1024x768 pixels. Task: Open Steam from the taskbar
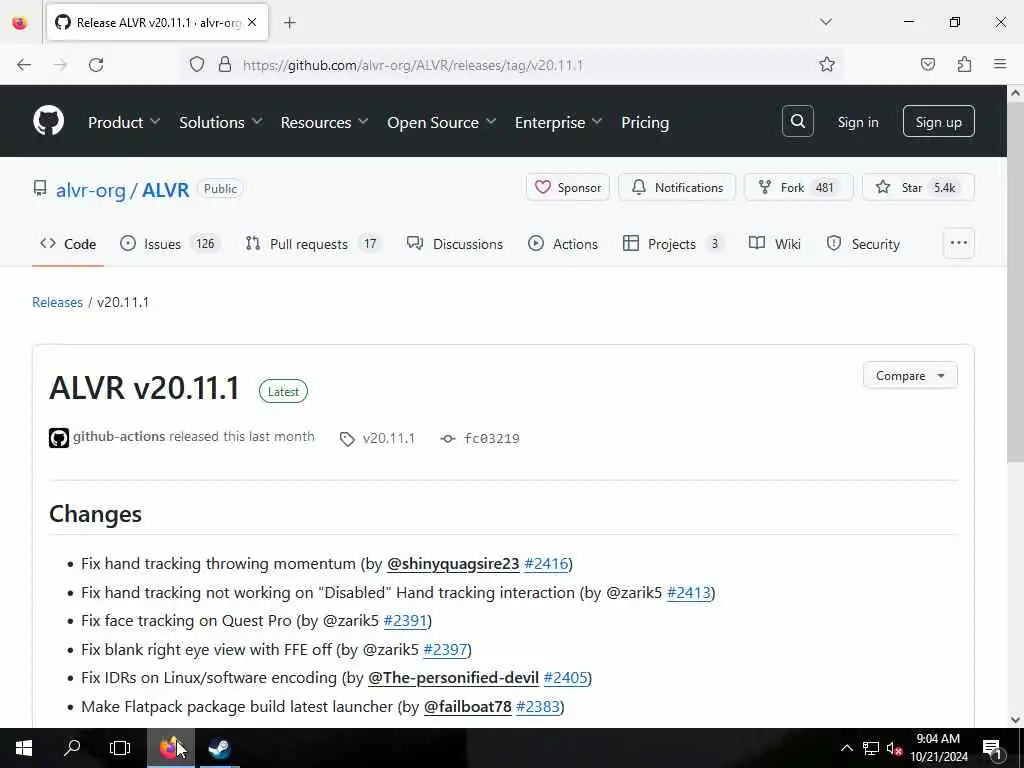click(x=219, y=748)
